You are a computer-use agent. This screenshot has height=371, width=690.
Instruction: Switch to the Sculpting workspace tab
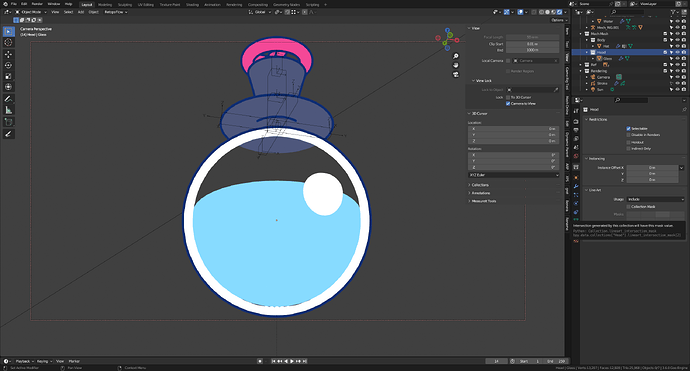125,4
